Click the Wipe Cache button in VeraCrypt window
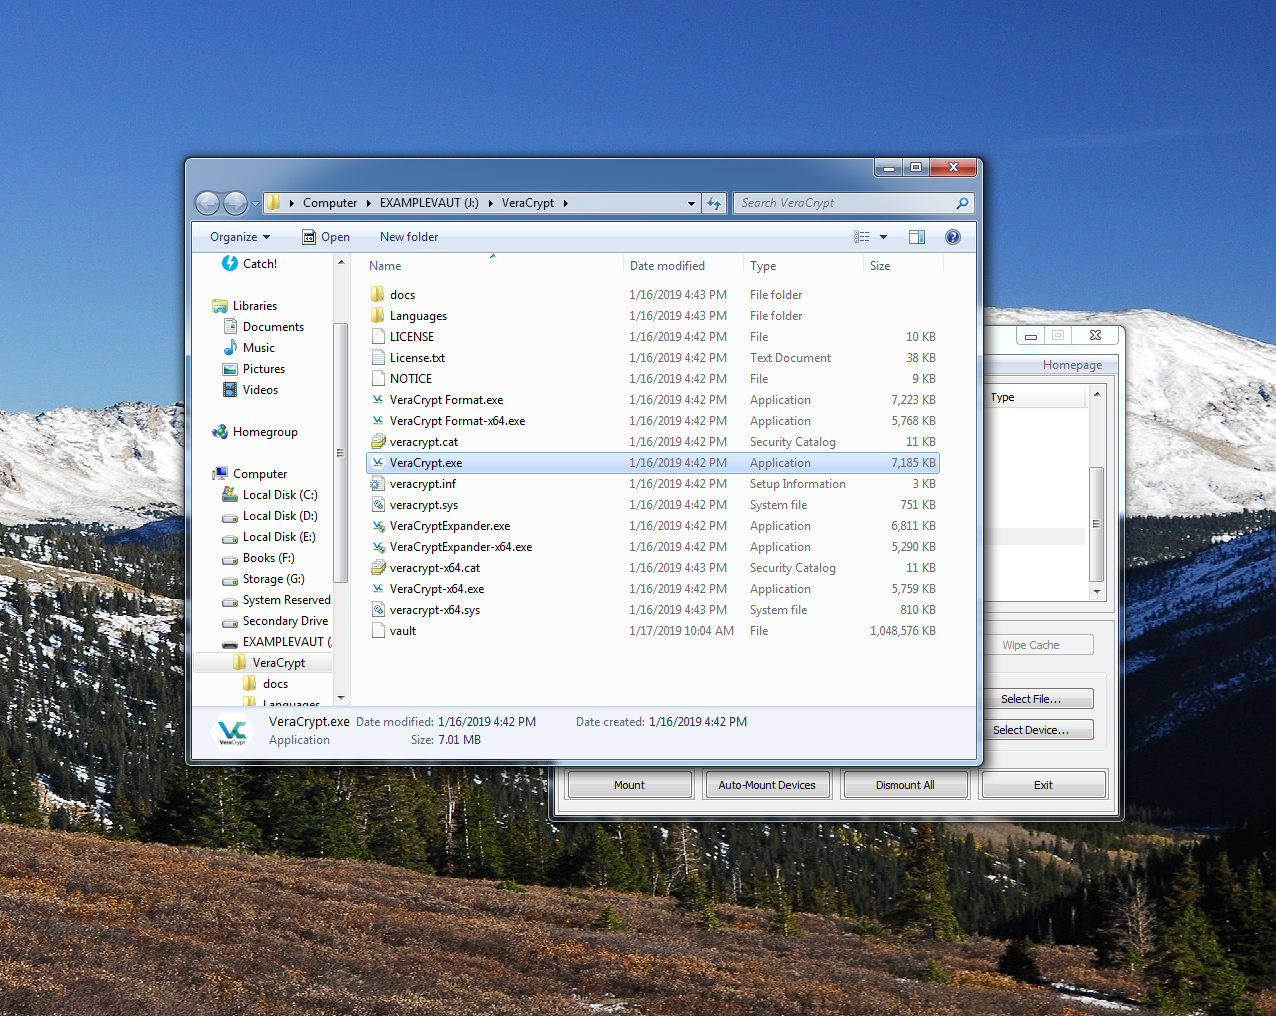Viewport: 1276px width, 1016px height. 1038,645
